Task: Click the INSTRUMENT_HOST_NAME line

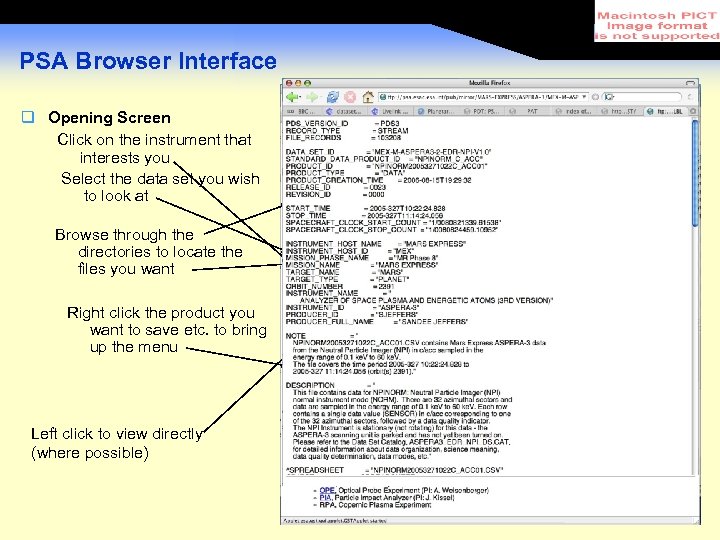Action: click(x=376, y=244)
